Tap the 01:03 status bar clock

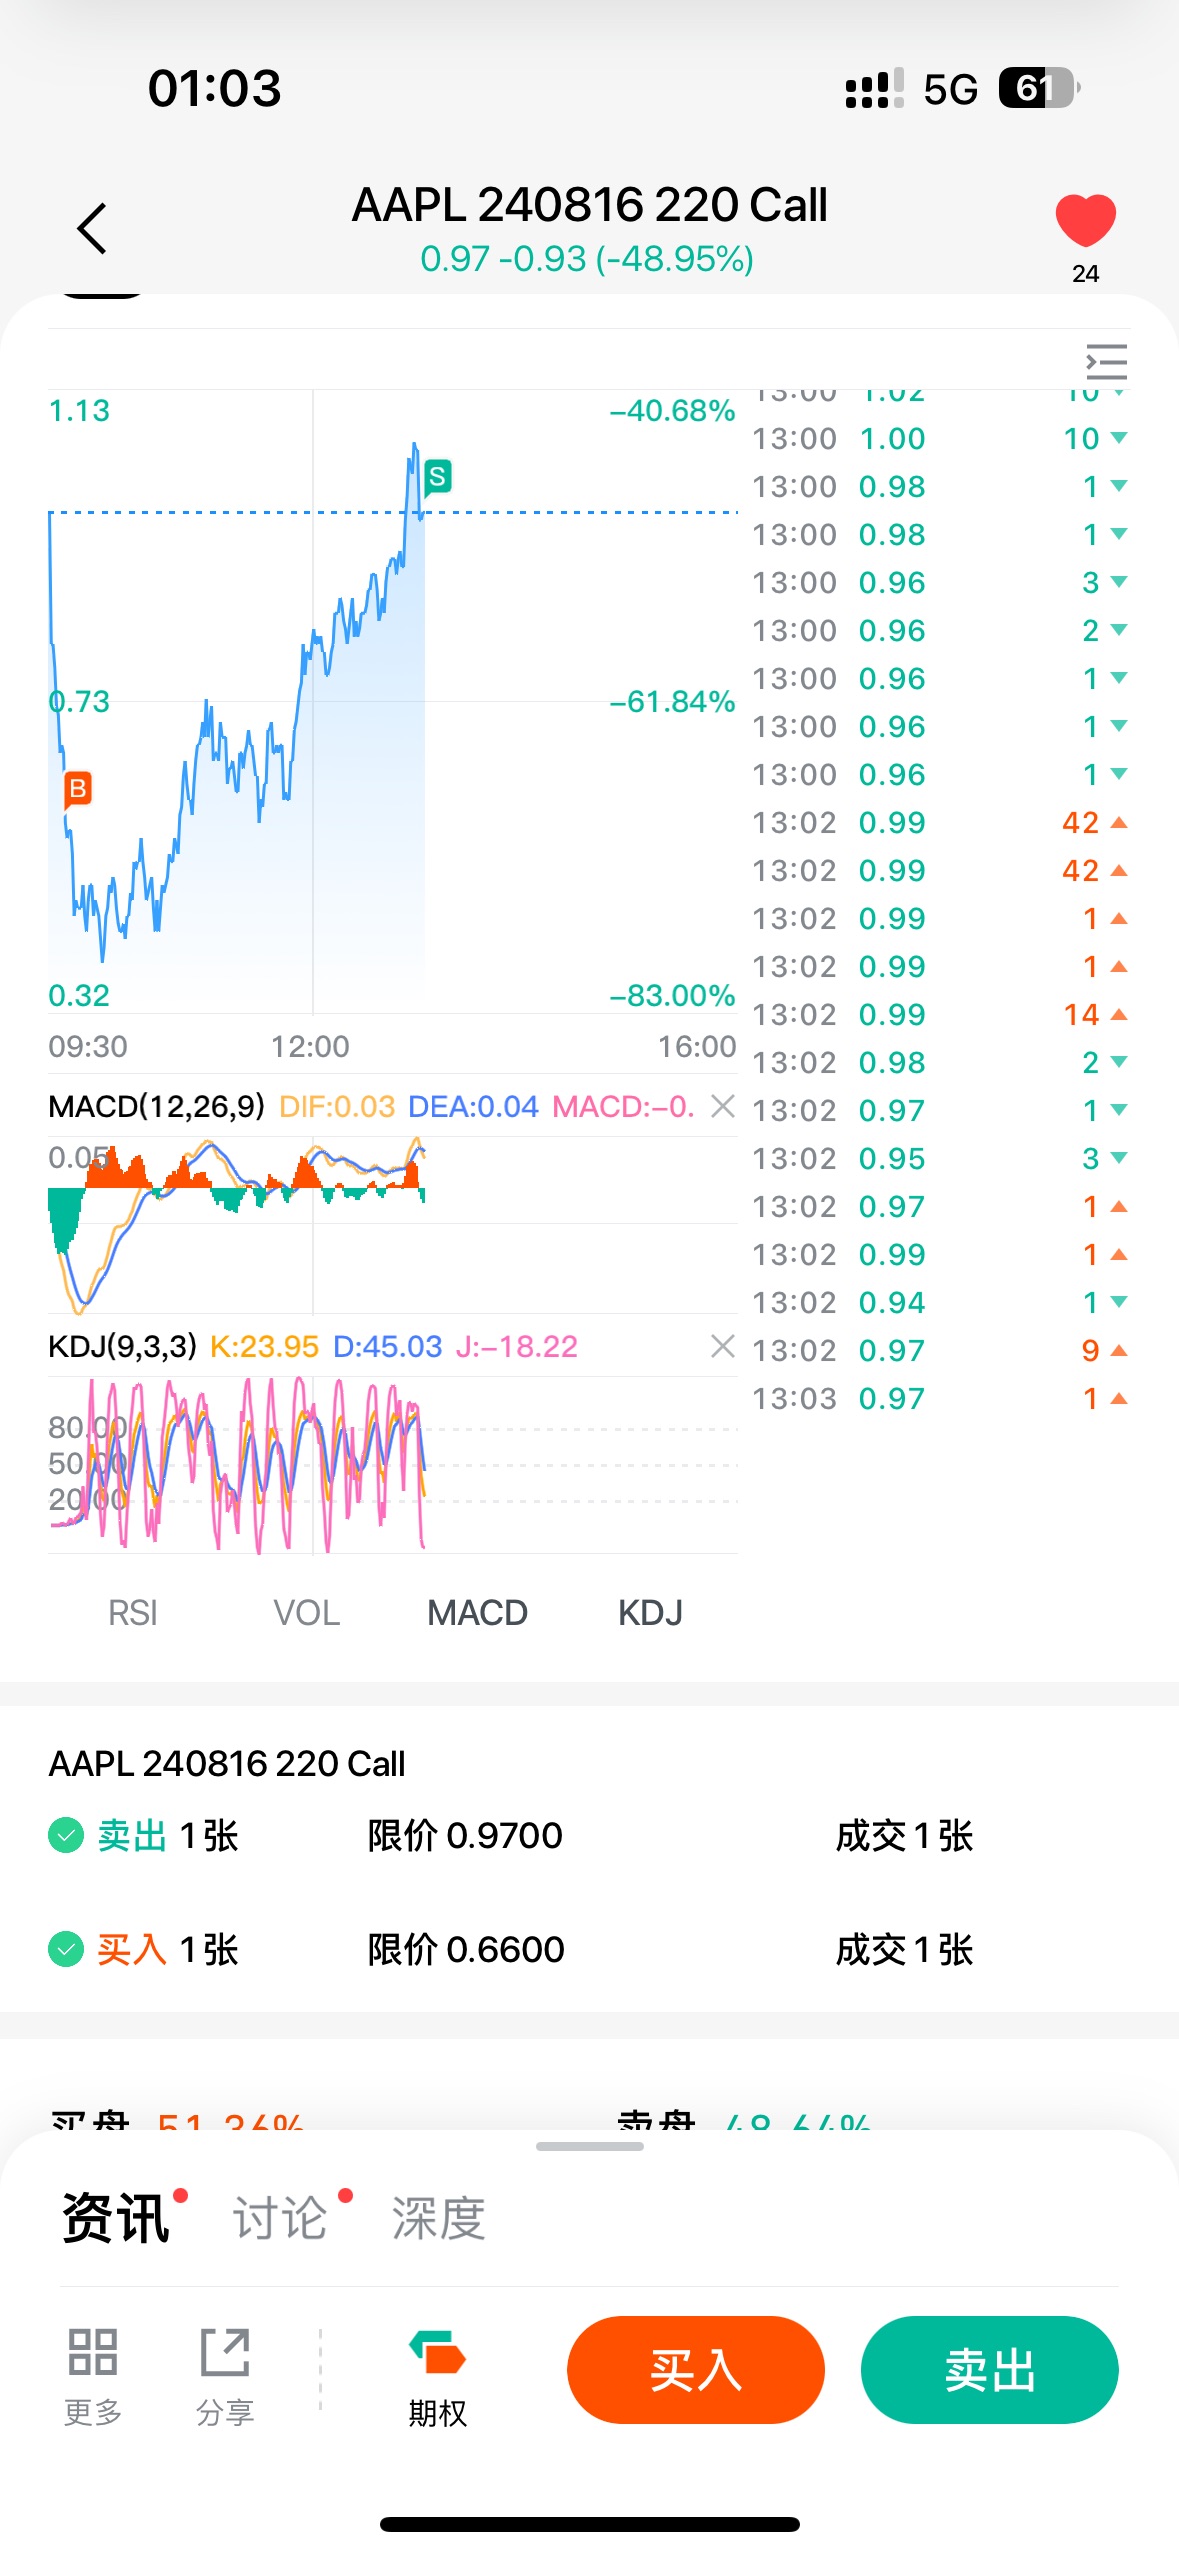pos(214,88)
